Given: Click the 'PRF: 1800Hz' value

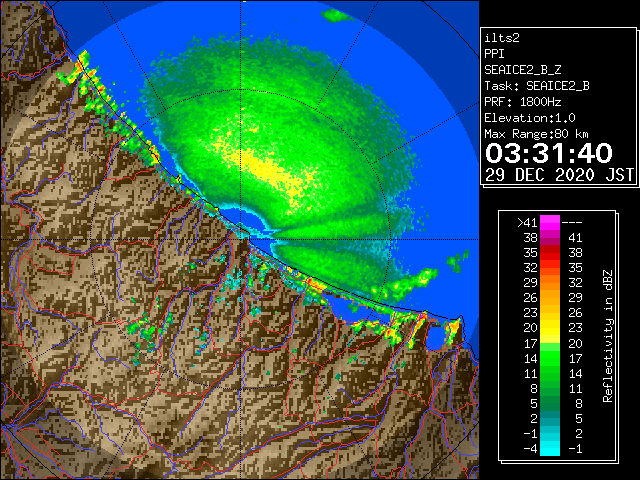Looking at the screenshot, I should pyautogui.click(x=523, y=102).
